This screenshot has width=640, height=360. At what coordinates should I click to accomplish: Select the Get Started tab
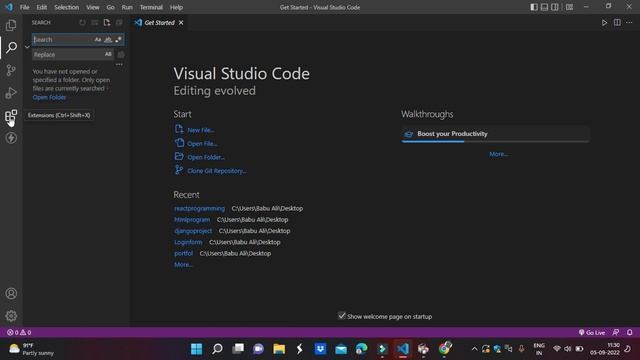coord(159,22)
